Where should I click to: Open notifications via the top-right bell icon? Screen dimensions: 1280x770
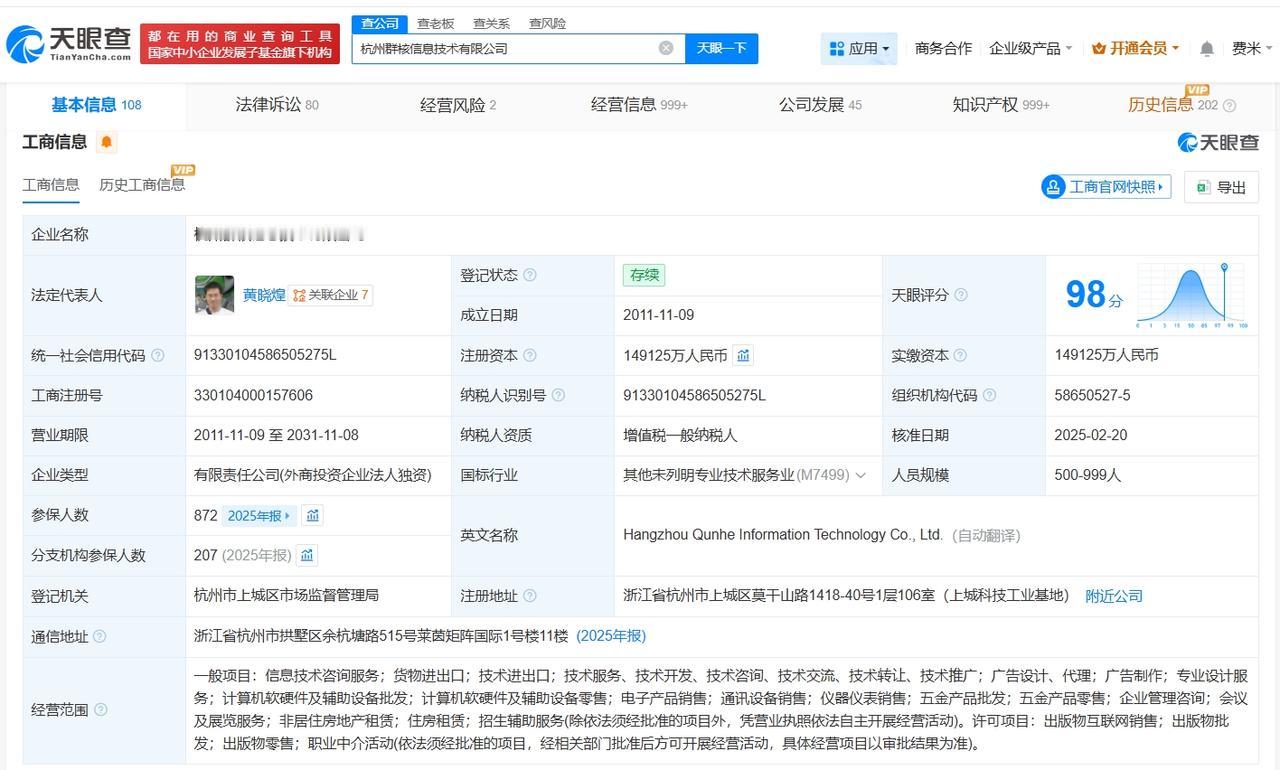coord(1206,47)
